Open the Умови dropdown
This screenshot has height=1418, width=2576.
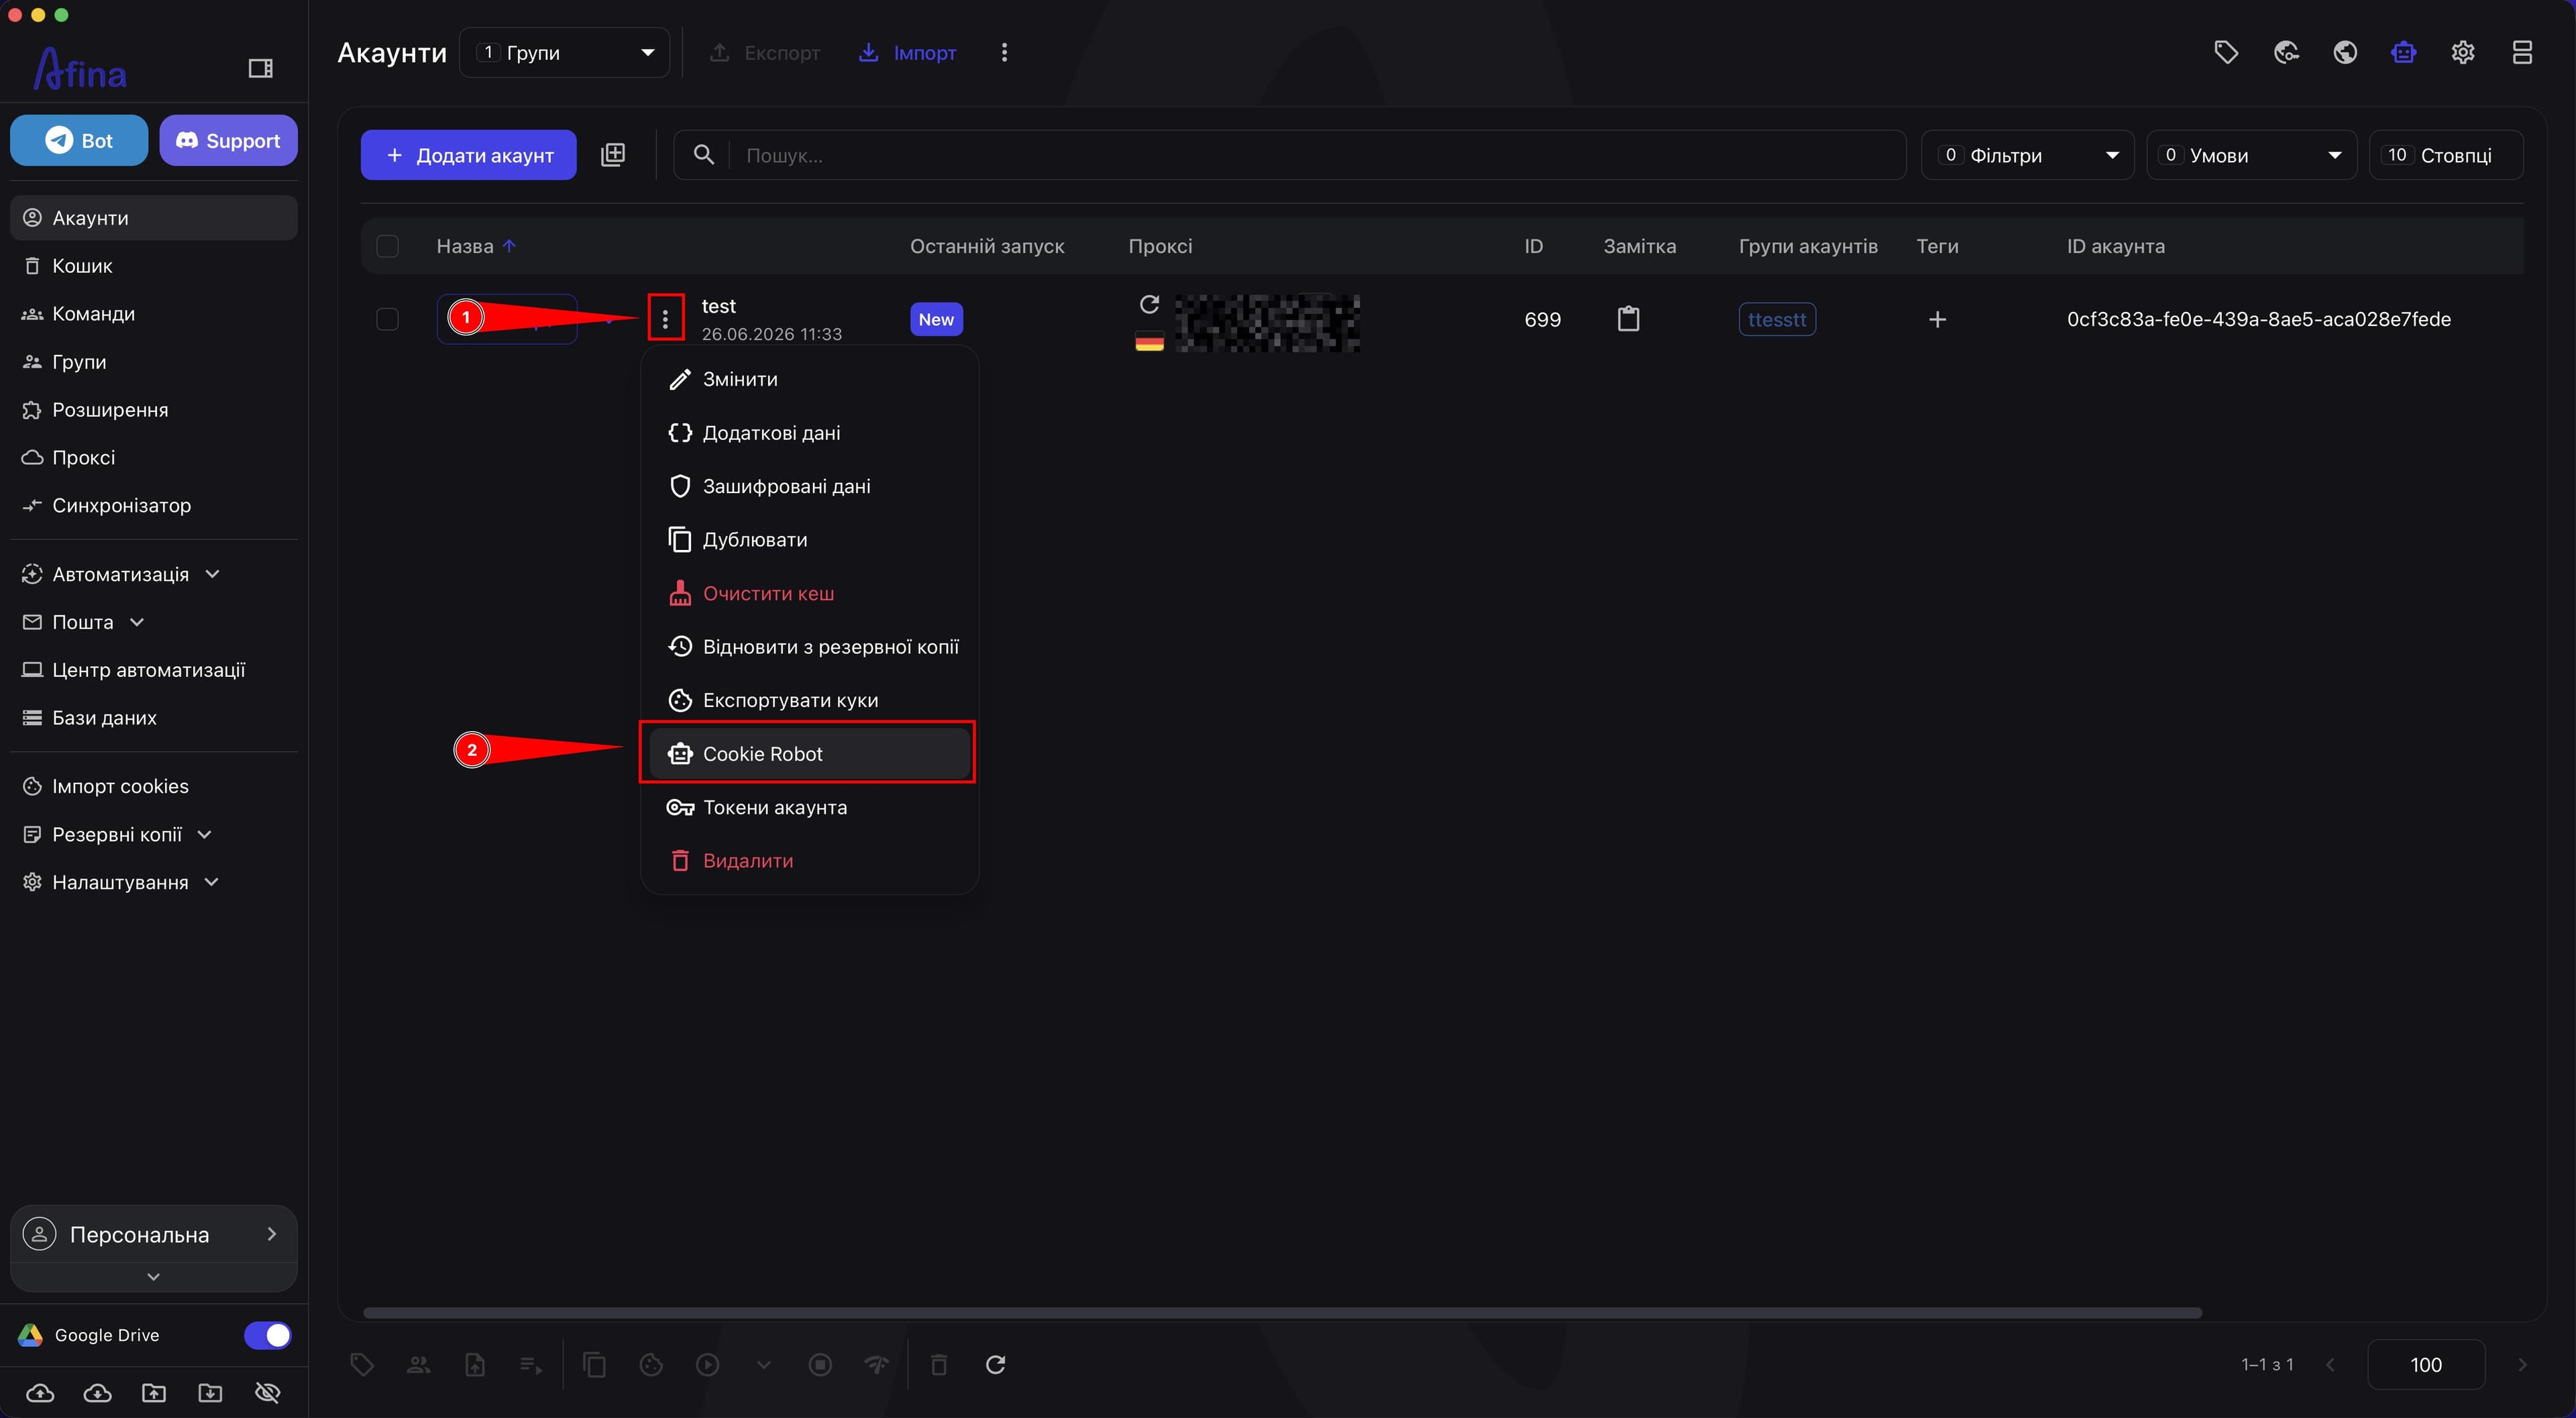point(2251,155)
